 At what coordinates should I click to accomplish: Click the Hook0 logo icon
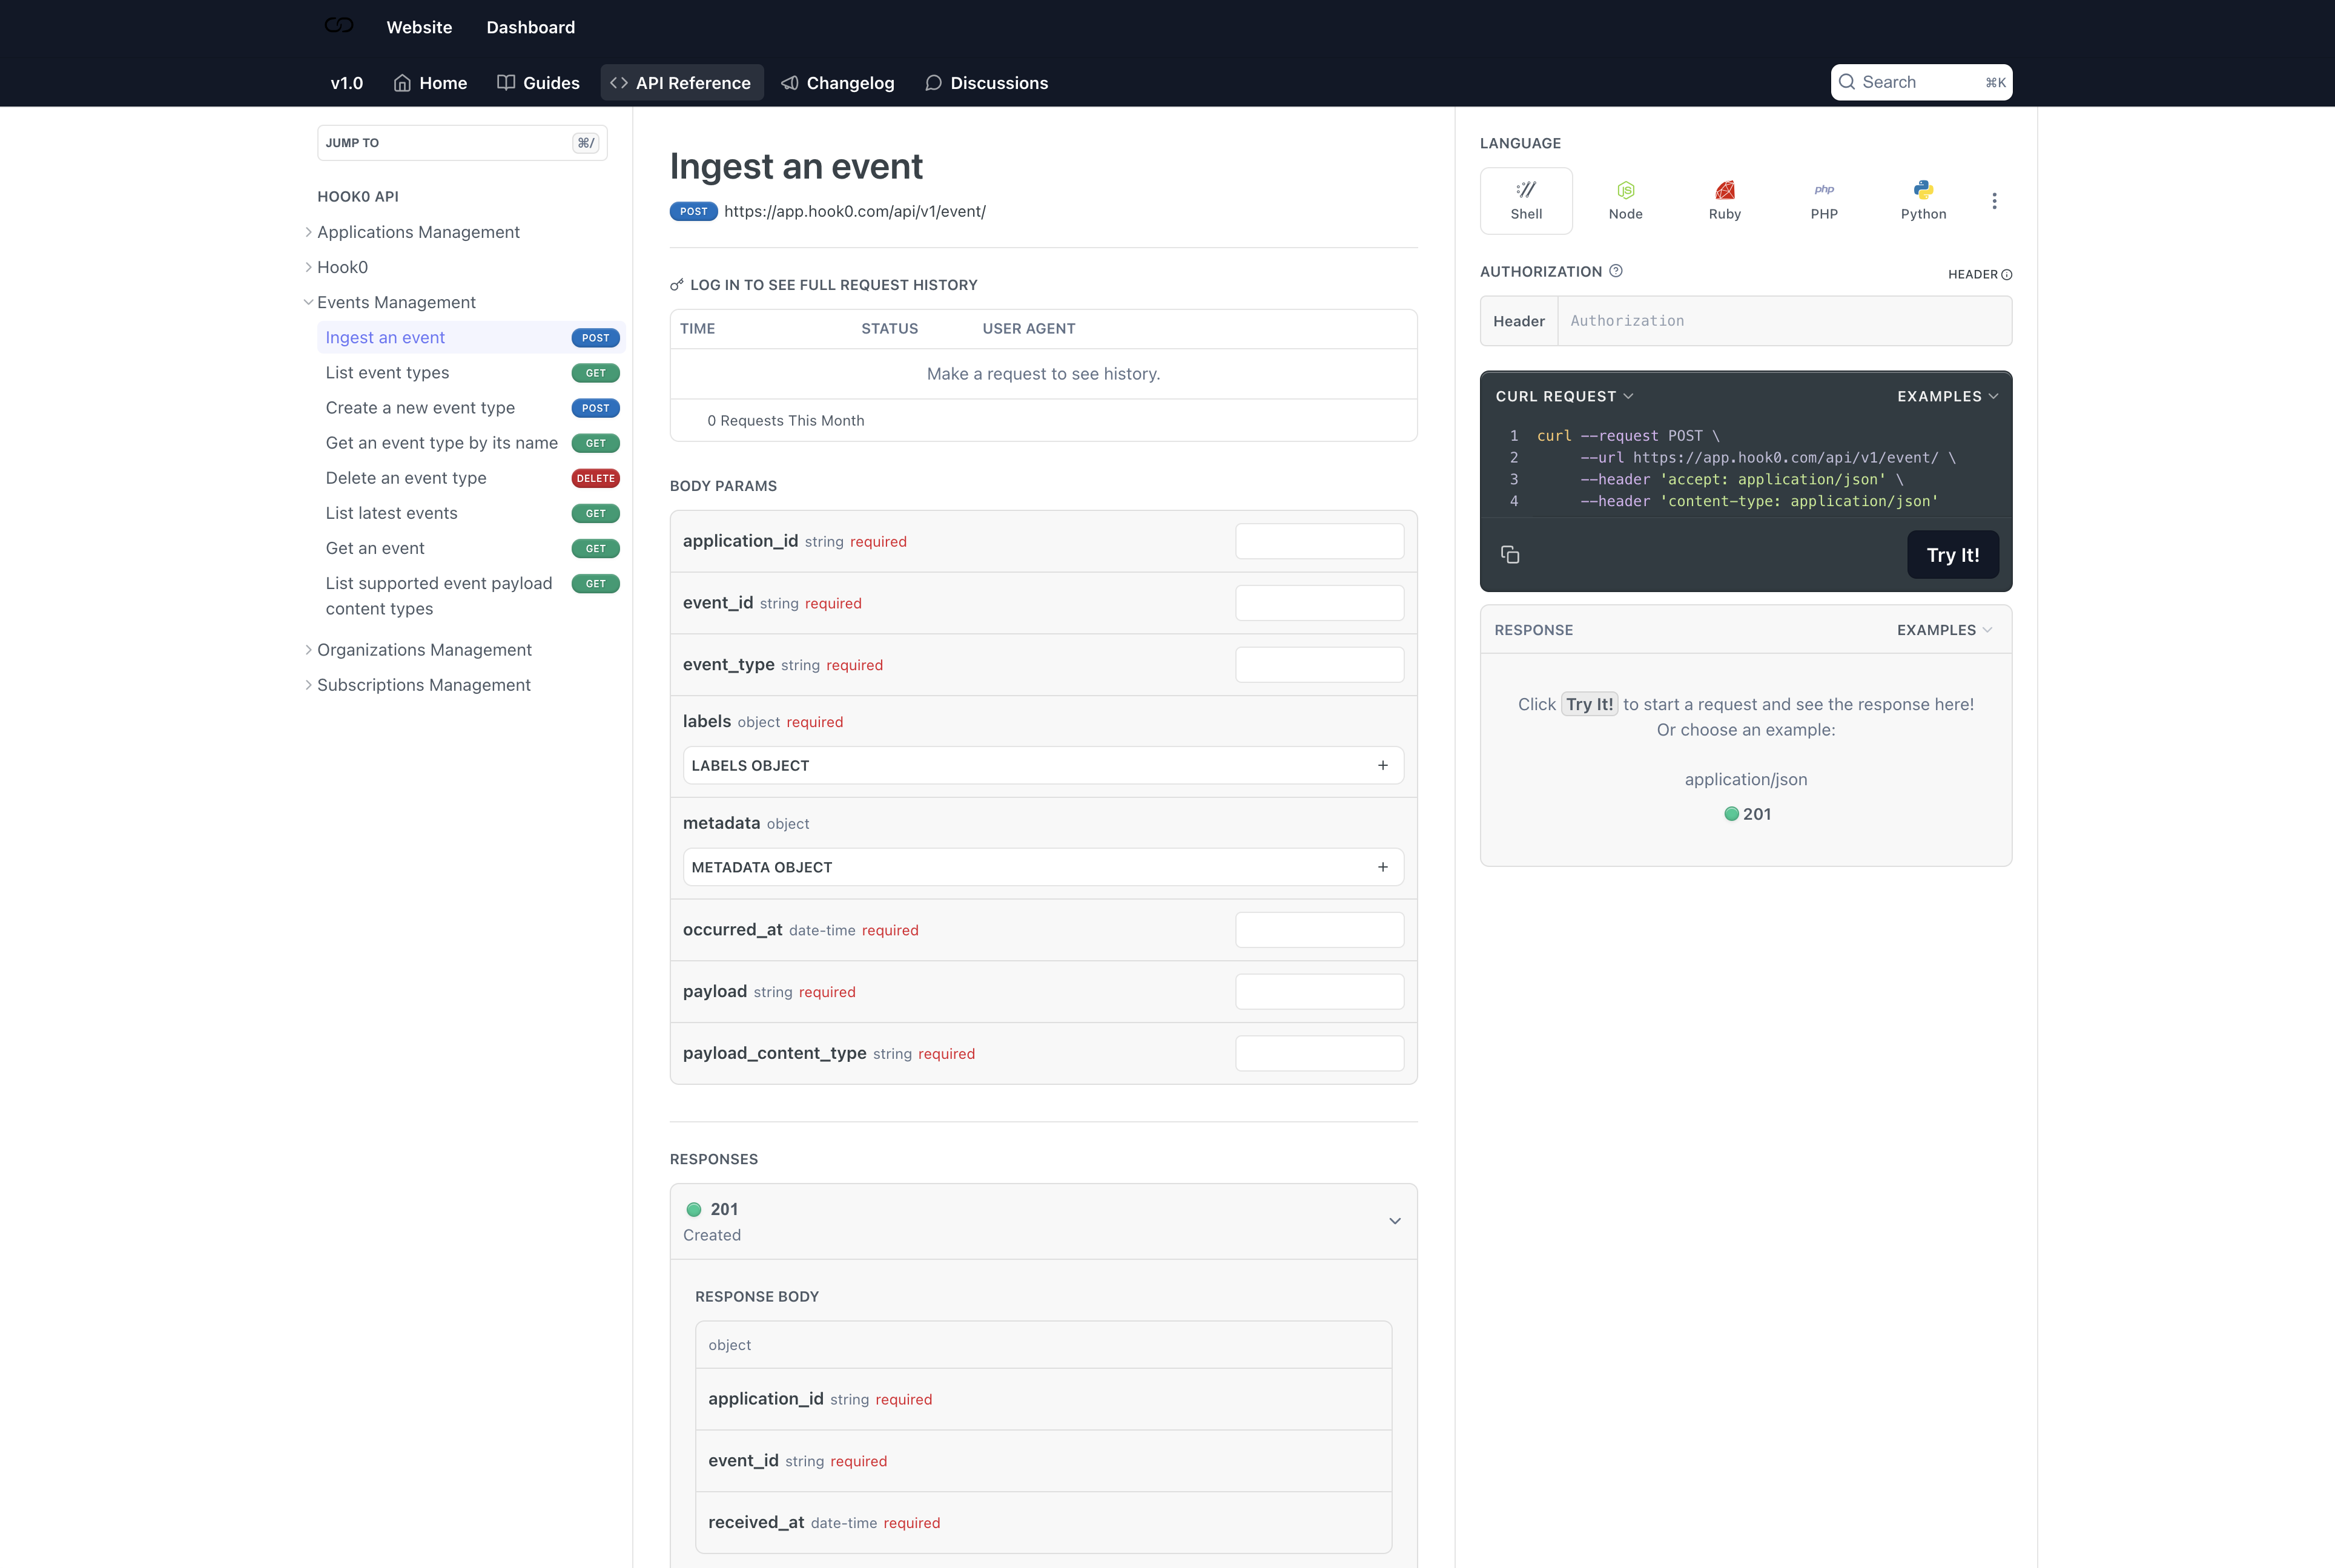pos(339,26)
